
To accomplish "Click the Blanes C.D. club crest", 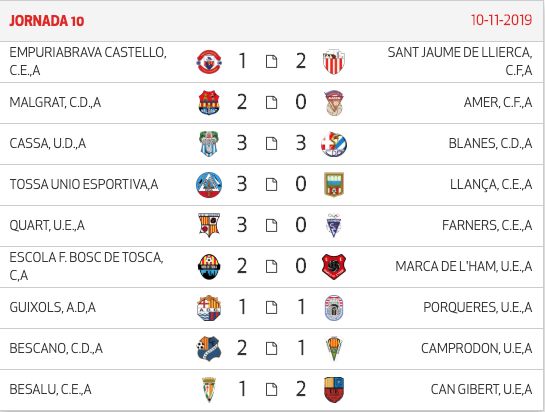I will (334, 144).
